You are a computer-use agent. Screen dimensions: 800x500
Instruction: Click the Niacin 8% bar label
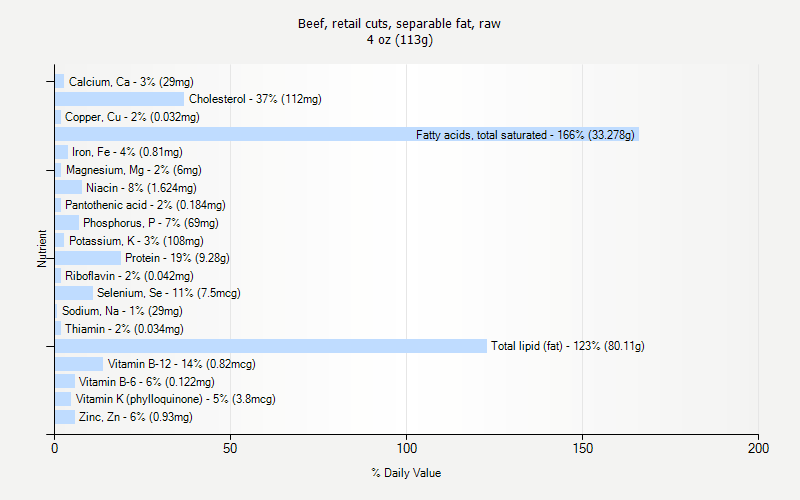tap(141, 187)
